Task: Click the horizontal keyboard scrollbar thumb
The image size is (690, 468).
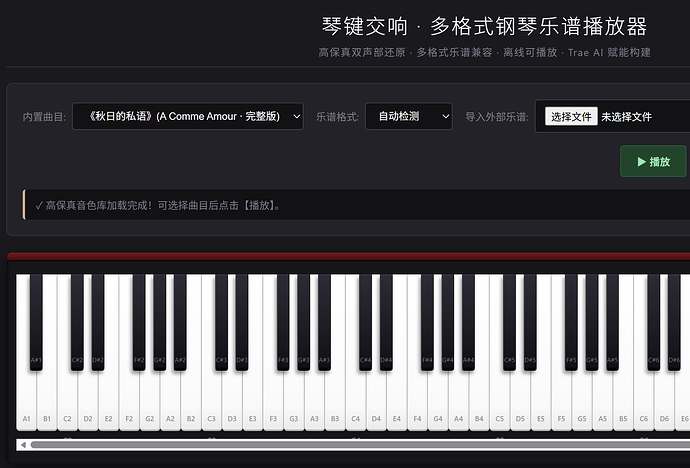Action: [360, 445]
